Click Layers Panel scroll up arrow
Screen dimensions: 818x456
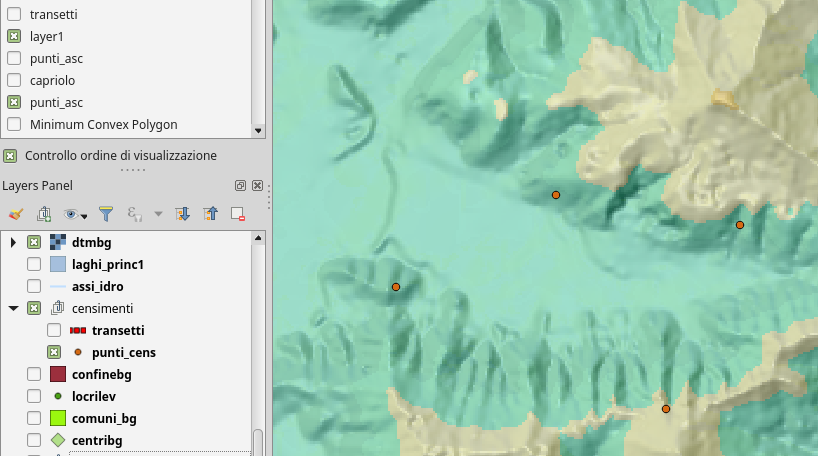tap(258, 238)
